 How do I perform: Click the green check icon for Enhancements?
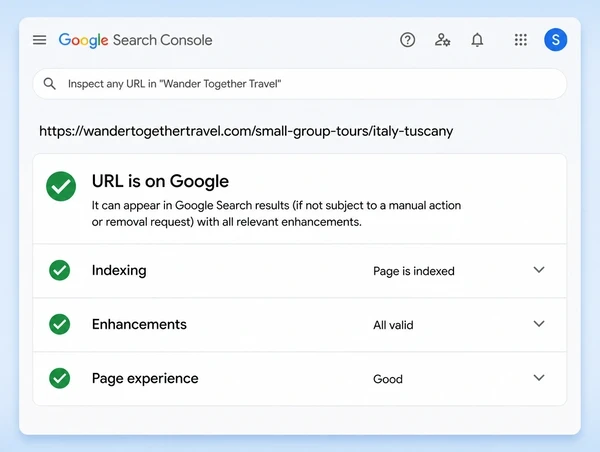point(60,324)
